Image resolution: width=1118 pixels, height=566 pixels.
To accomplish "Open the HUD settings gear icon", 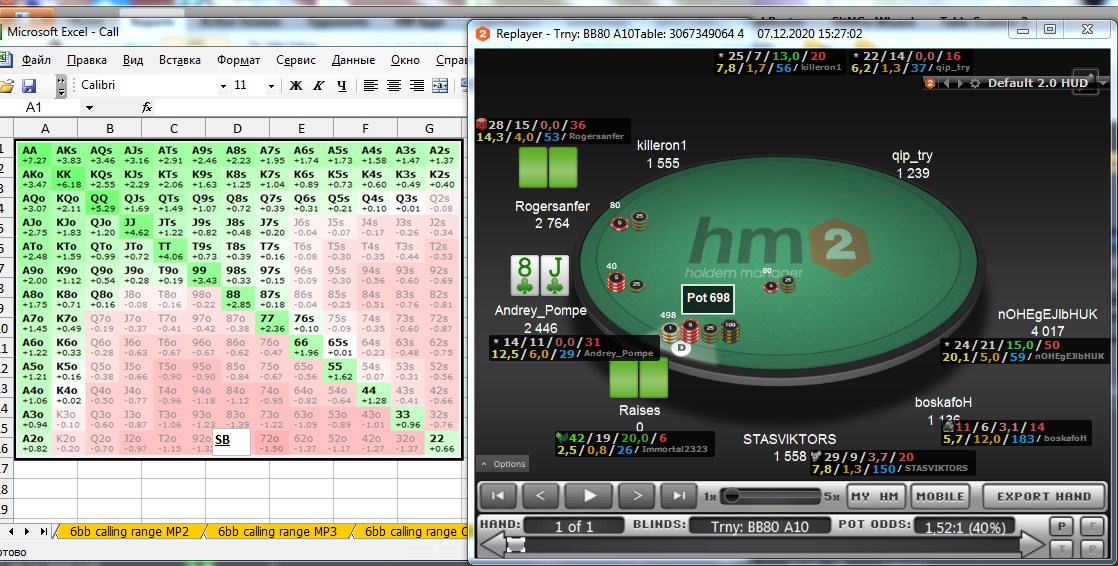I will [x=975, y=83].
